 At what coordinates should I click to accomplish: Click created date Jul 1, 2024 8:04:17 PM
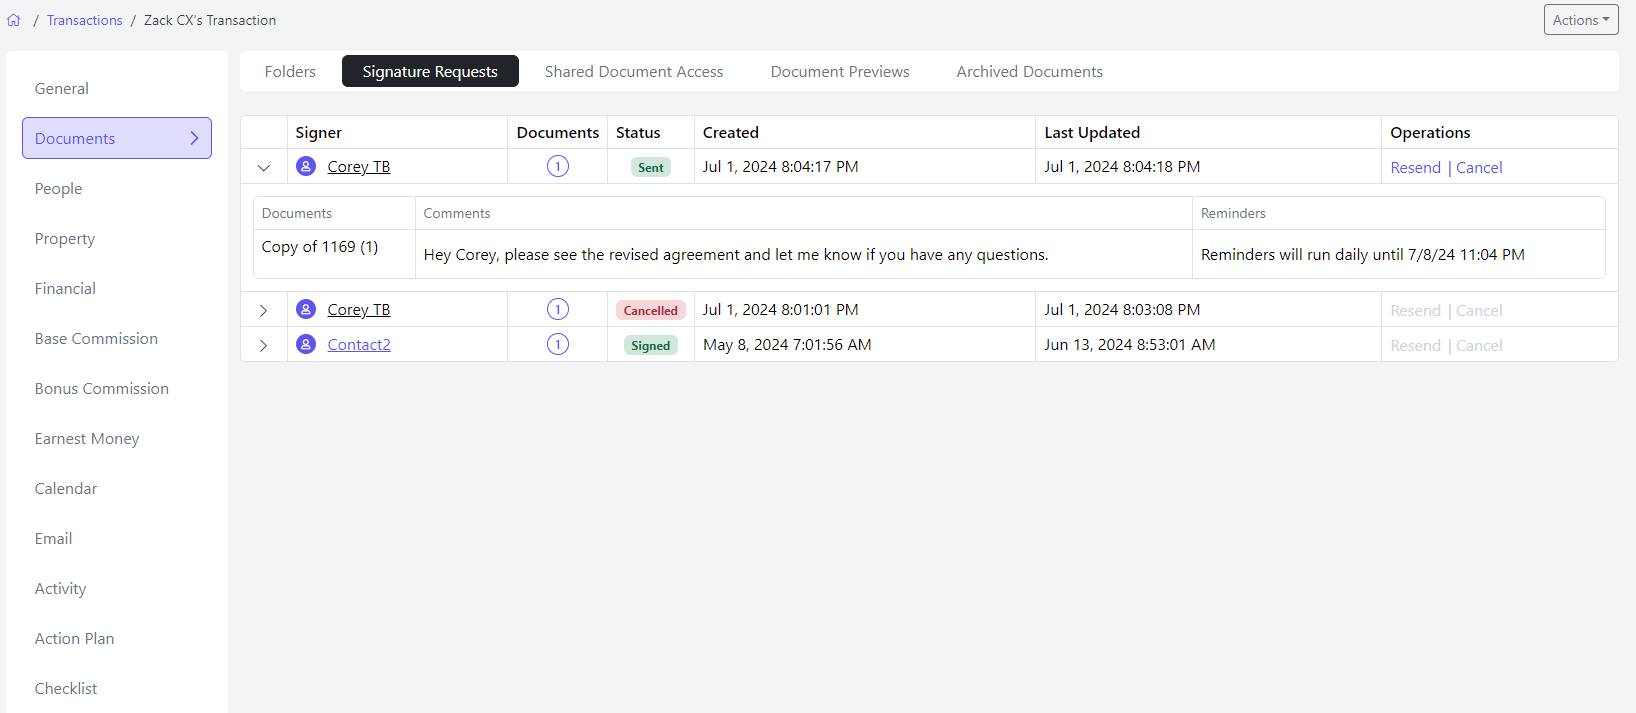pyautogui.click(x=781, y=167)
